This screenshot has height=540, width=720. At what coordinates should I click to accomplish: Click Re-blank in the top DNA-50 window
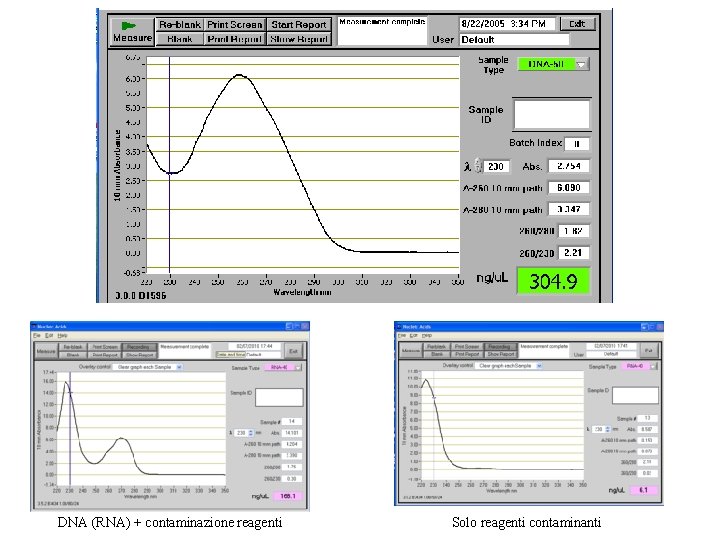pos(180,24)
